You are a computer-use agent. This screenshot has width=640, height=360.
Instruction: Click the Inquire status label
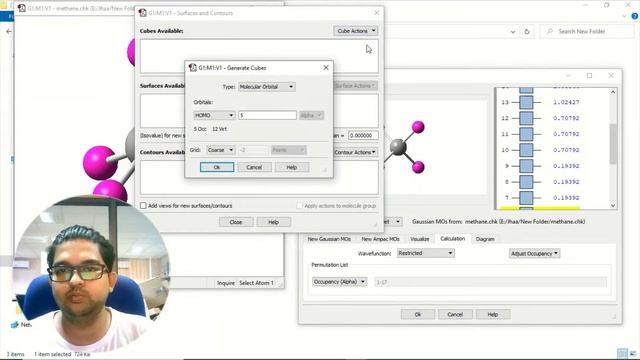[226, 282]
